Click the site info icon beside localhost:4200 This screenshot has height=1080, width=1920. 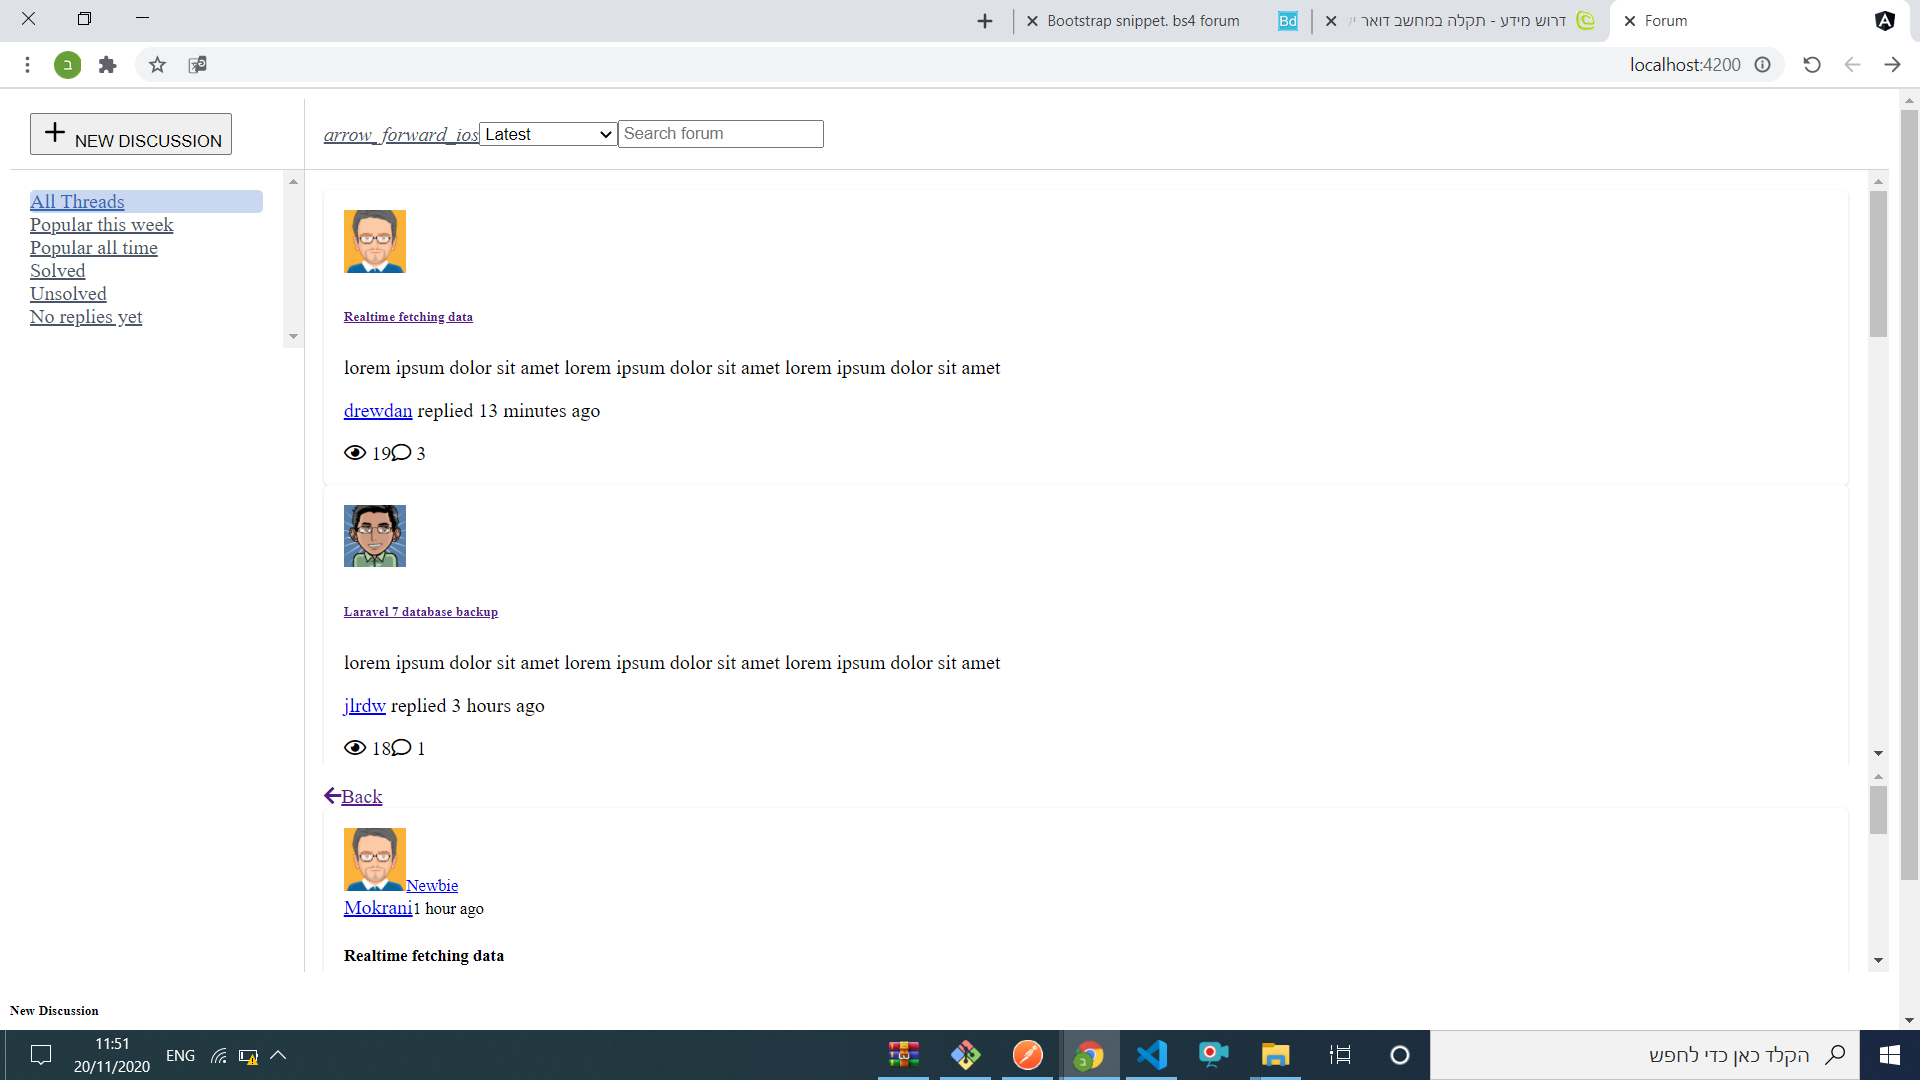(1763, 65)
